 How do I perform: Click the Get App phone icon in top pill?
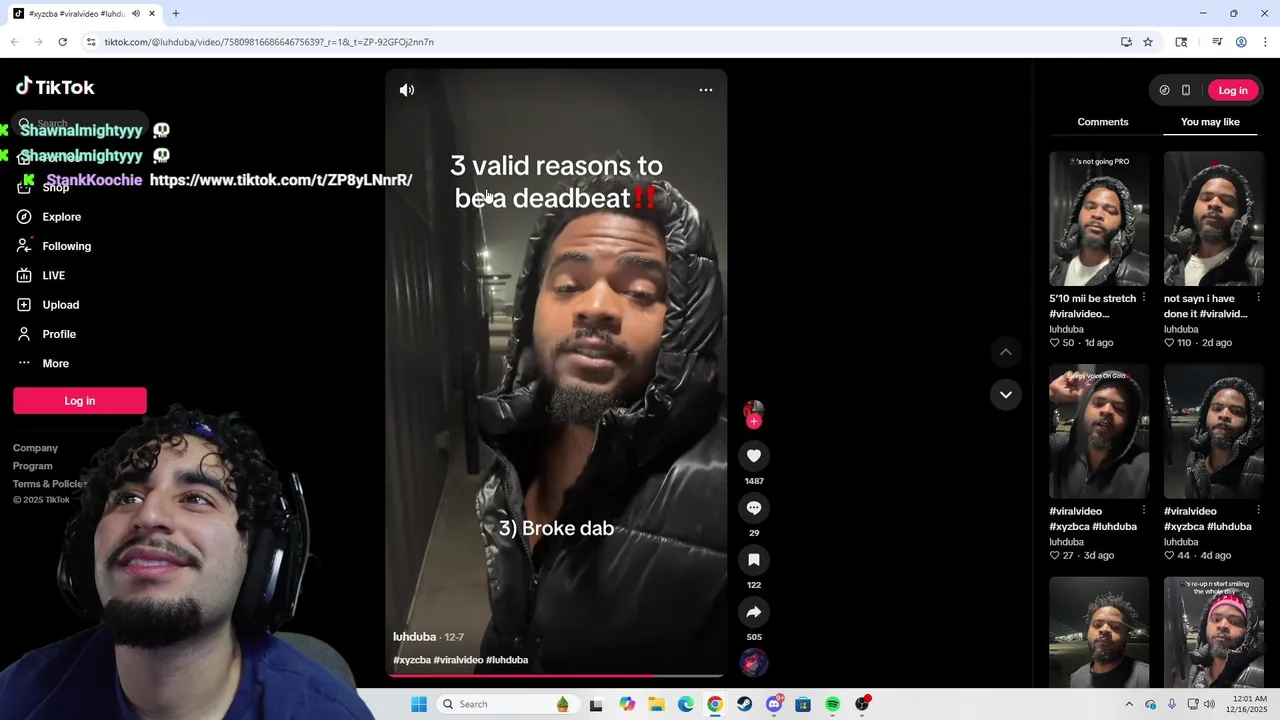click(x=1186, y=90)
